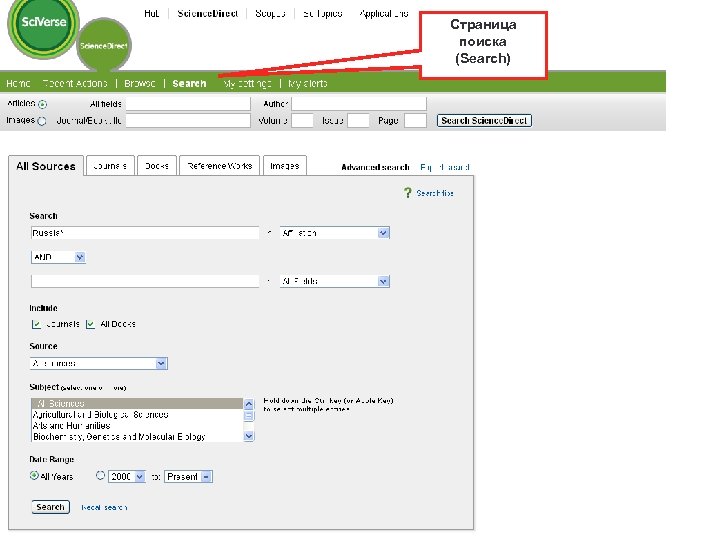Open Search in green navigation bar
720x540 pixels.
189,84
